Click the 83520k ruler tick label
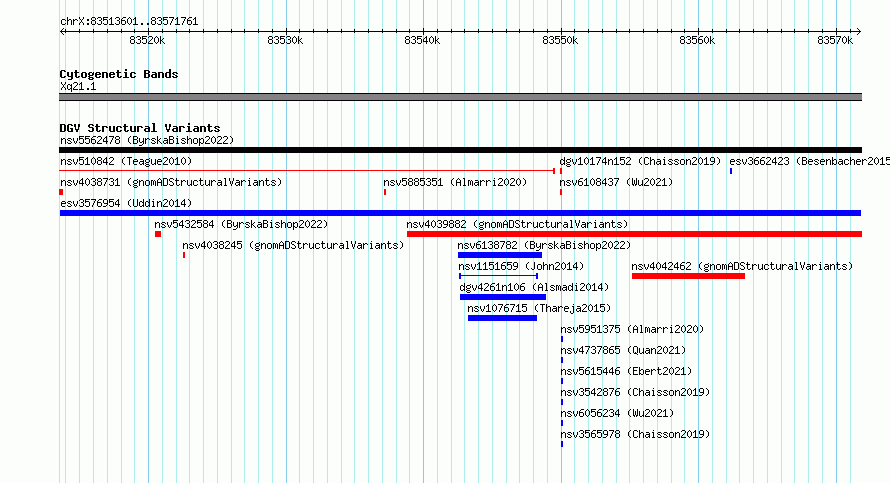Image resolution: width=890 pixels, height=483 pixels. [147, 40]
